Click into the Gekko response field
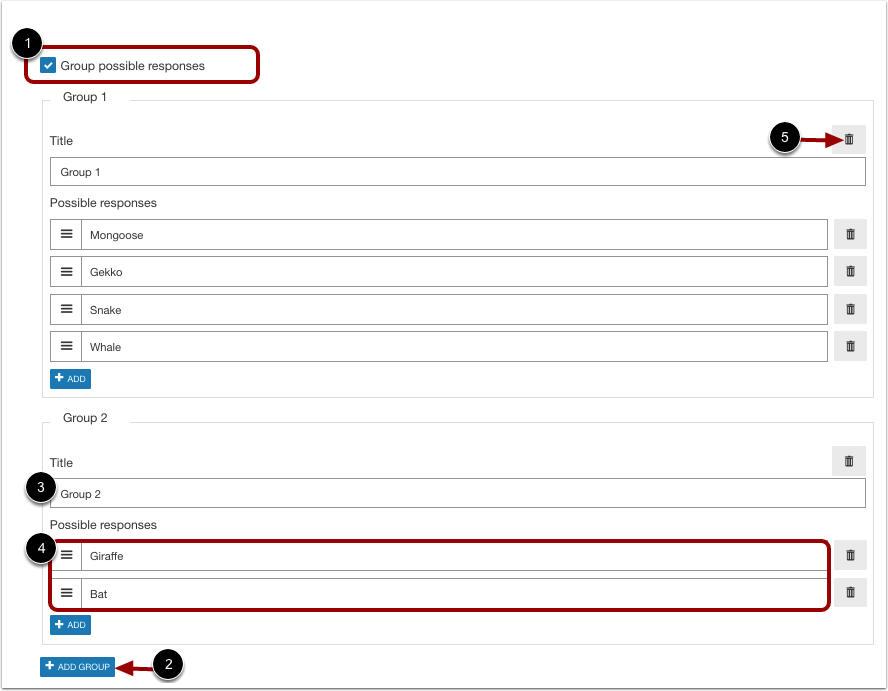Screen dimensions: 888x691 click(x=454, y=272)
